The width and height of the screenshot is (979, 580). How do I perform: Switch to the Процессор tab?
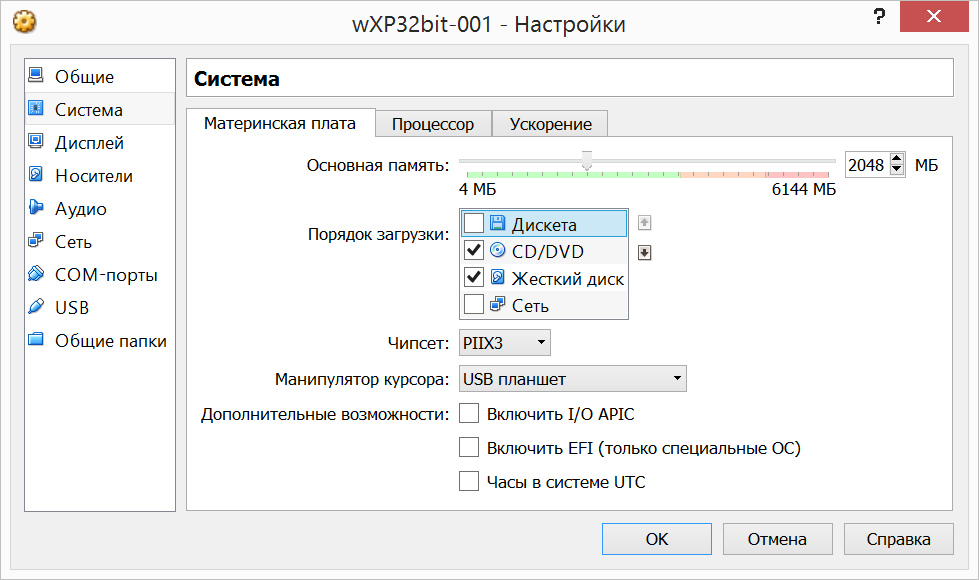click(x=433, y=124)
